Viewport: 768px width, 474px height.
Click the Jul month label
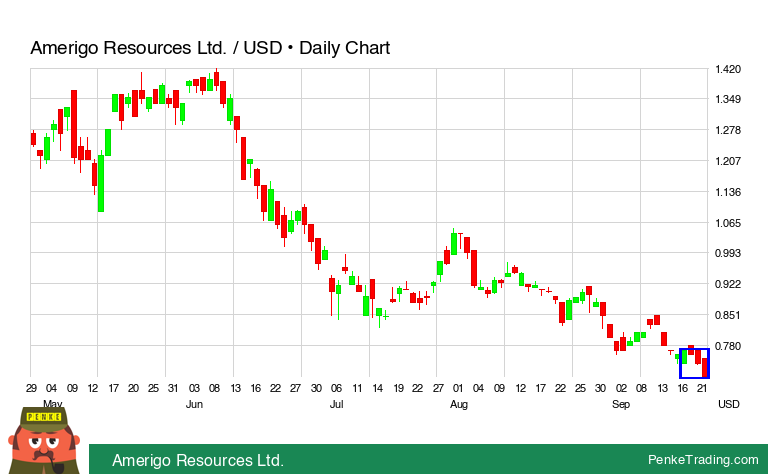tap(336, 404)
